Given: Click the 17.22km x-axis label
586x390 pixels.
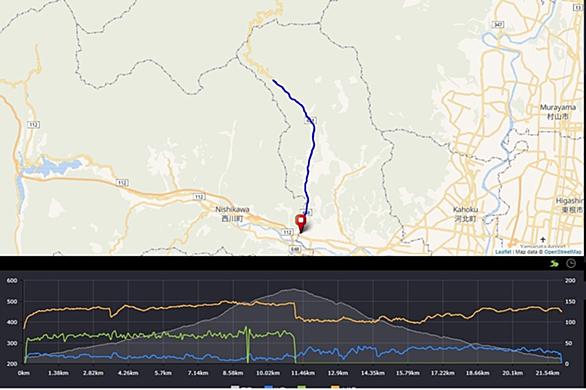Looking at the screenshot, I should coord(442,373).
